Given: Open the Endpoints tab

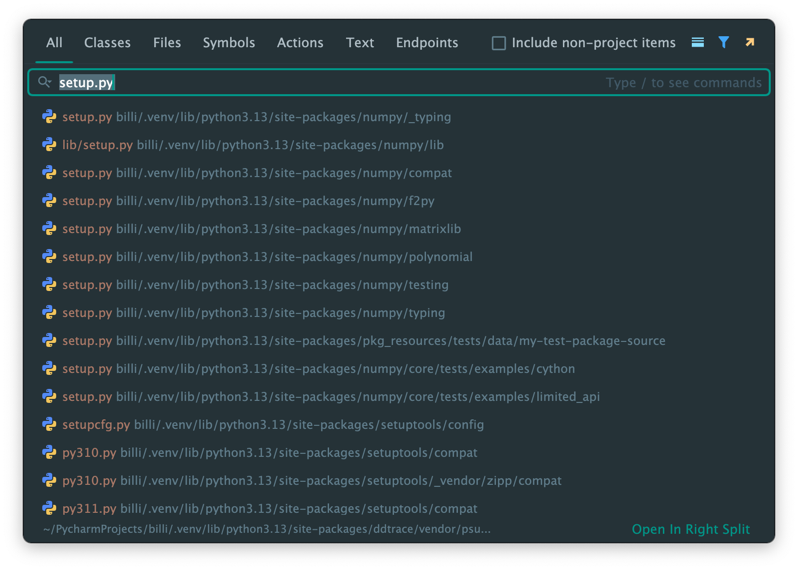Looking at the screenshot, I should (x=427, y=43).
